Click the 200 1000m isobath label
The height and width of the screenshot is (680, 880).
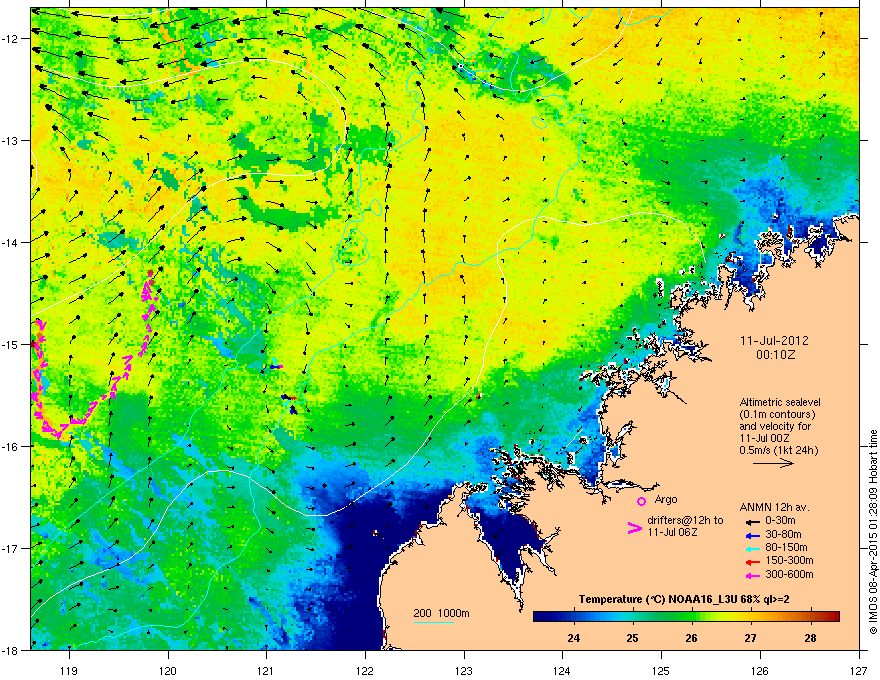point(441,613)
